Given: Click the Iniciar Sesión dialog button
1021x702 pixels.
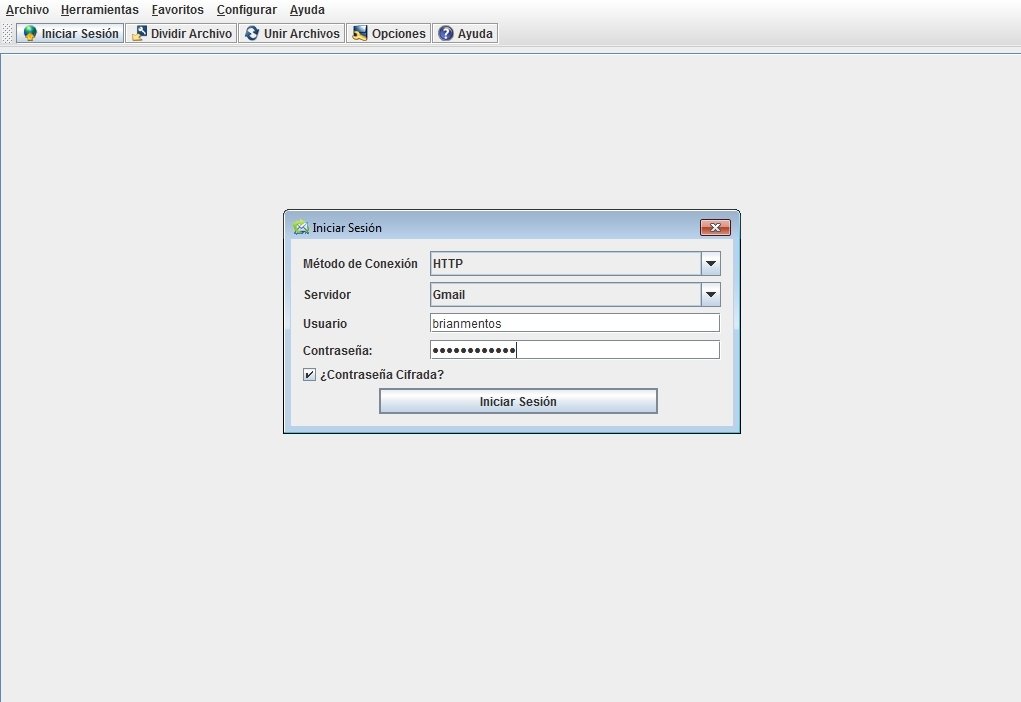Looking at the screenshot, I should (x=518, y=401).
